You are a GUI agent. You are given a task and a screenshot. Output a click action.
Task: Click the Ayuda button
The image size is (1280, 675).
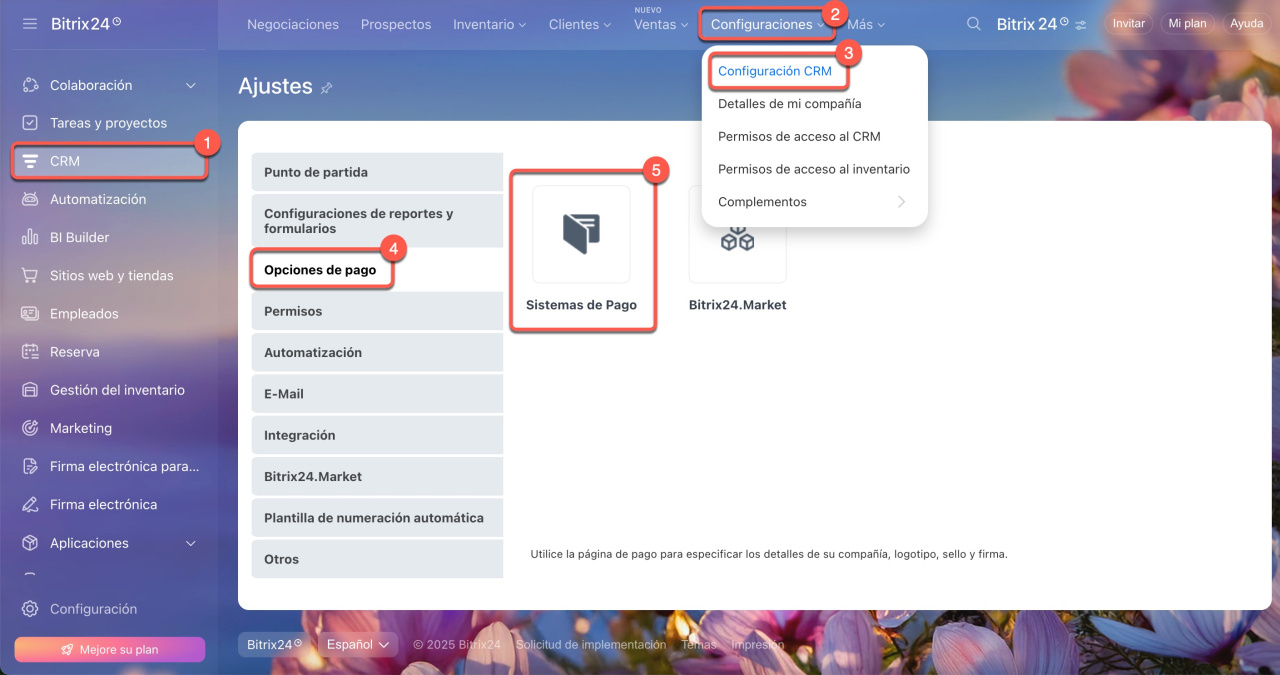coord(1247,24)
